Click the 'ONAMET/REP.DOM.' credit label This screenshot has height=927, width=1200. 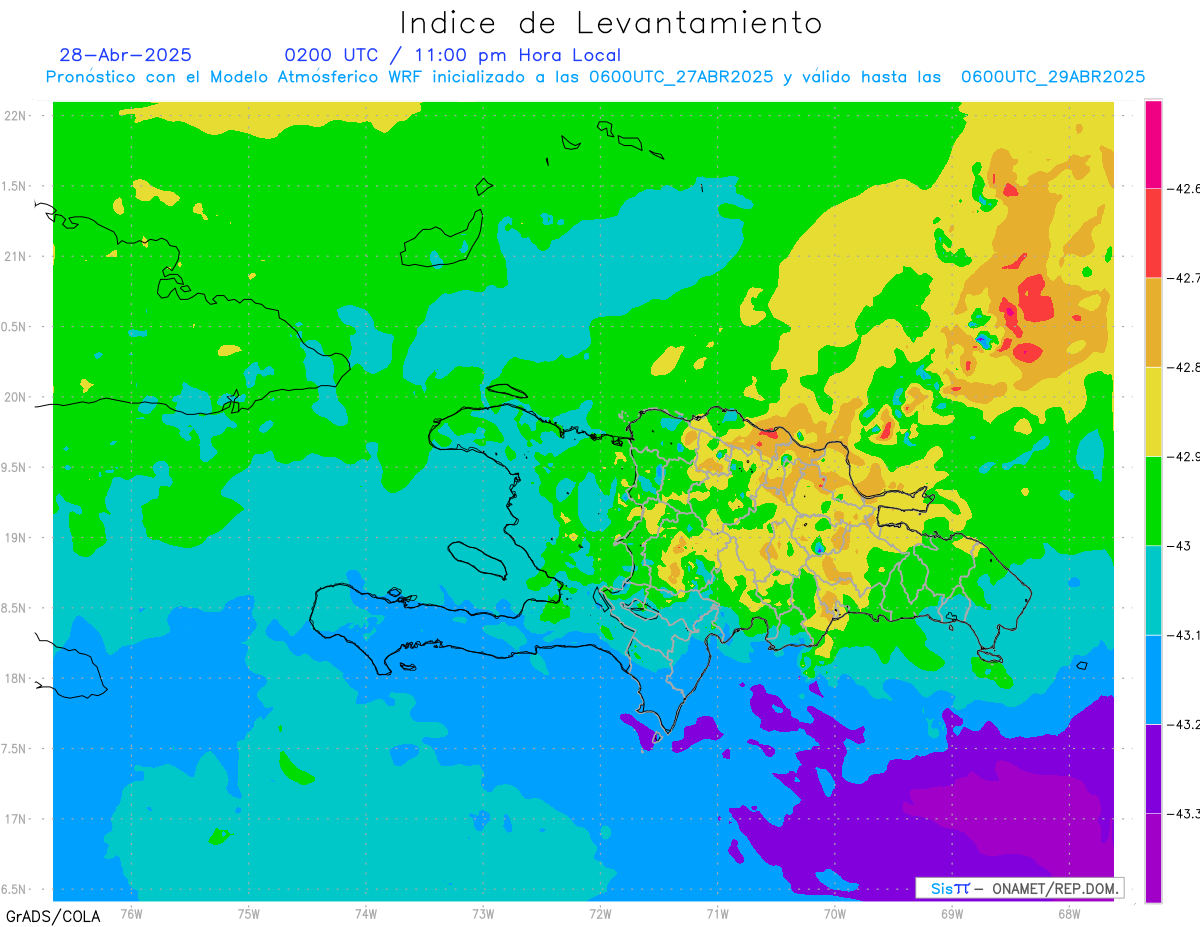coord(1054,888)
